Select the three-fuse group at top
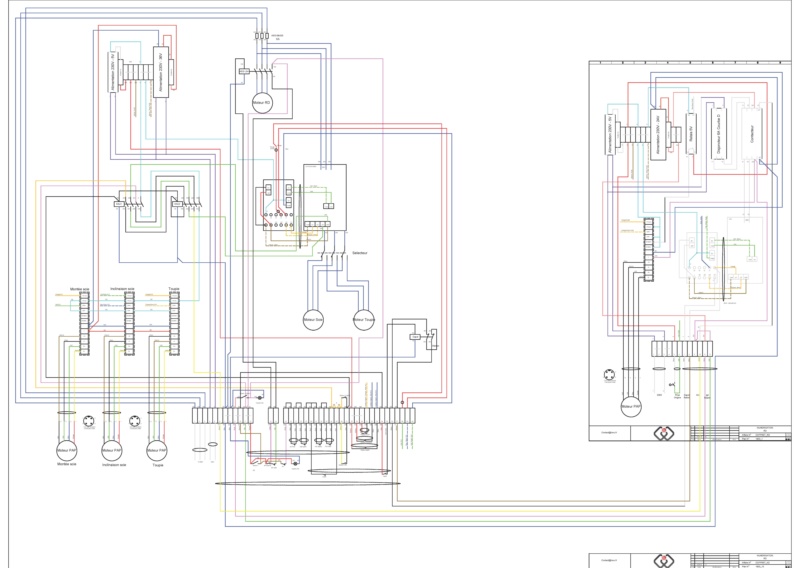 (x=264, y=36)
